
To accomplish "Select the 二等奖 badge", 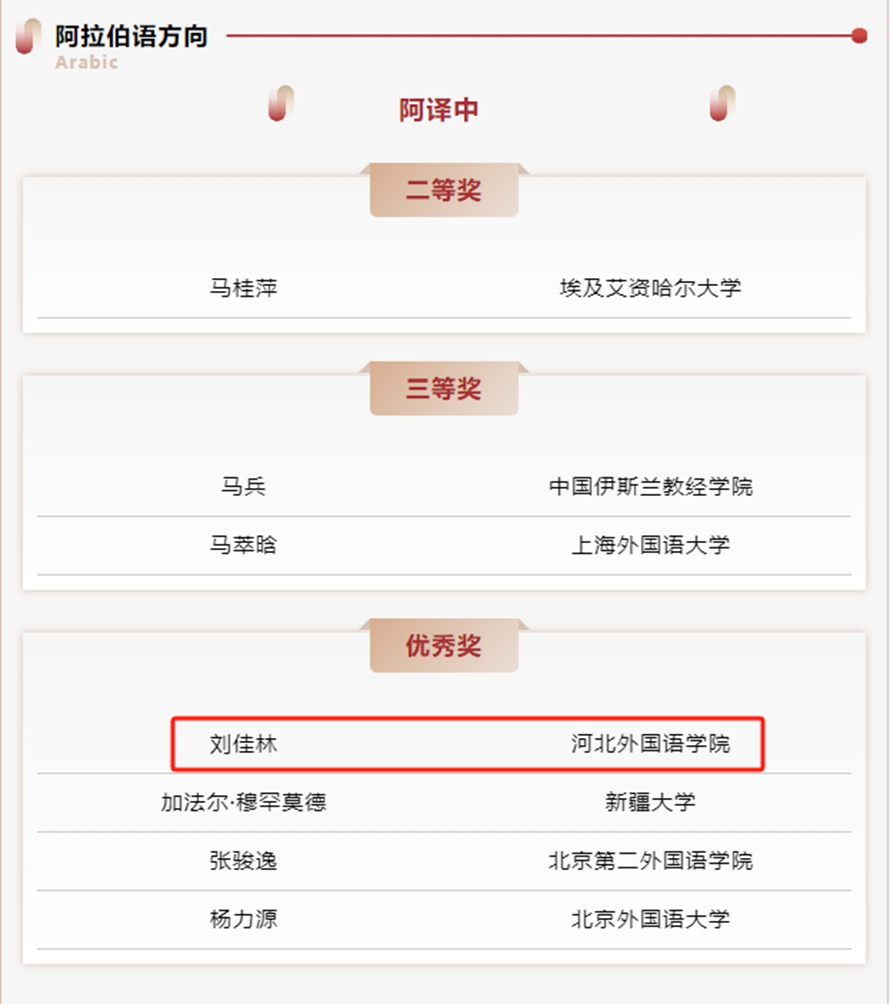I will [444, 190].
